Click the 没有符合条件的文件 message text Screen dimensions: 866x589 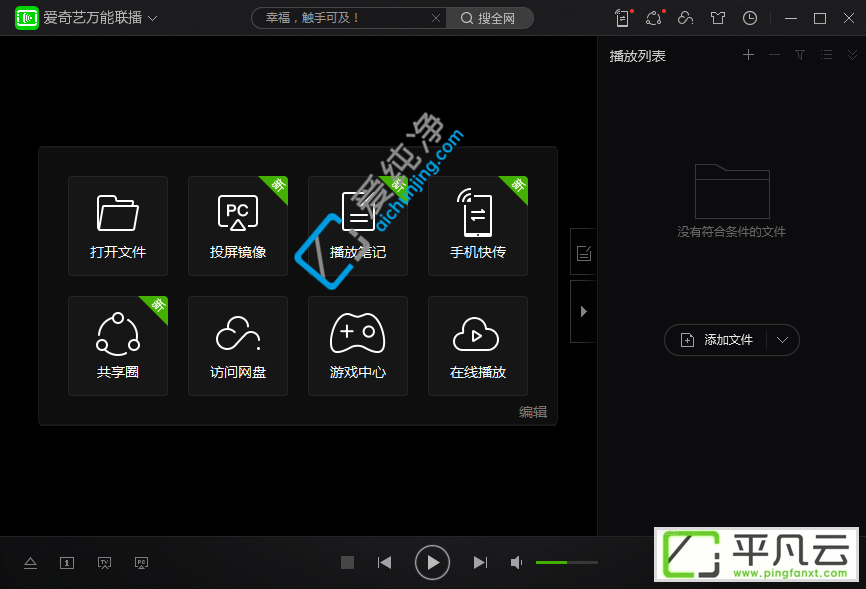coord(731,232)
